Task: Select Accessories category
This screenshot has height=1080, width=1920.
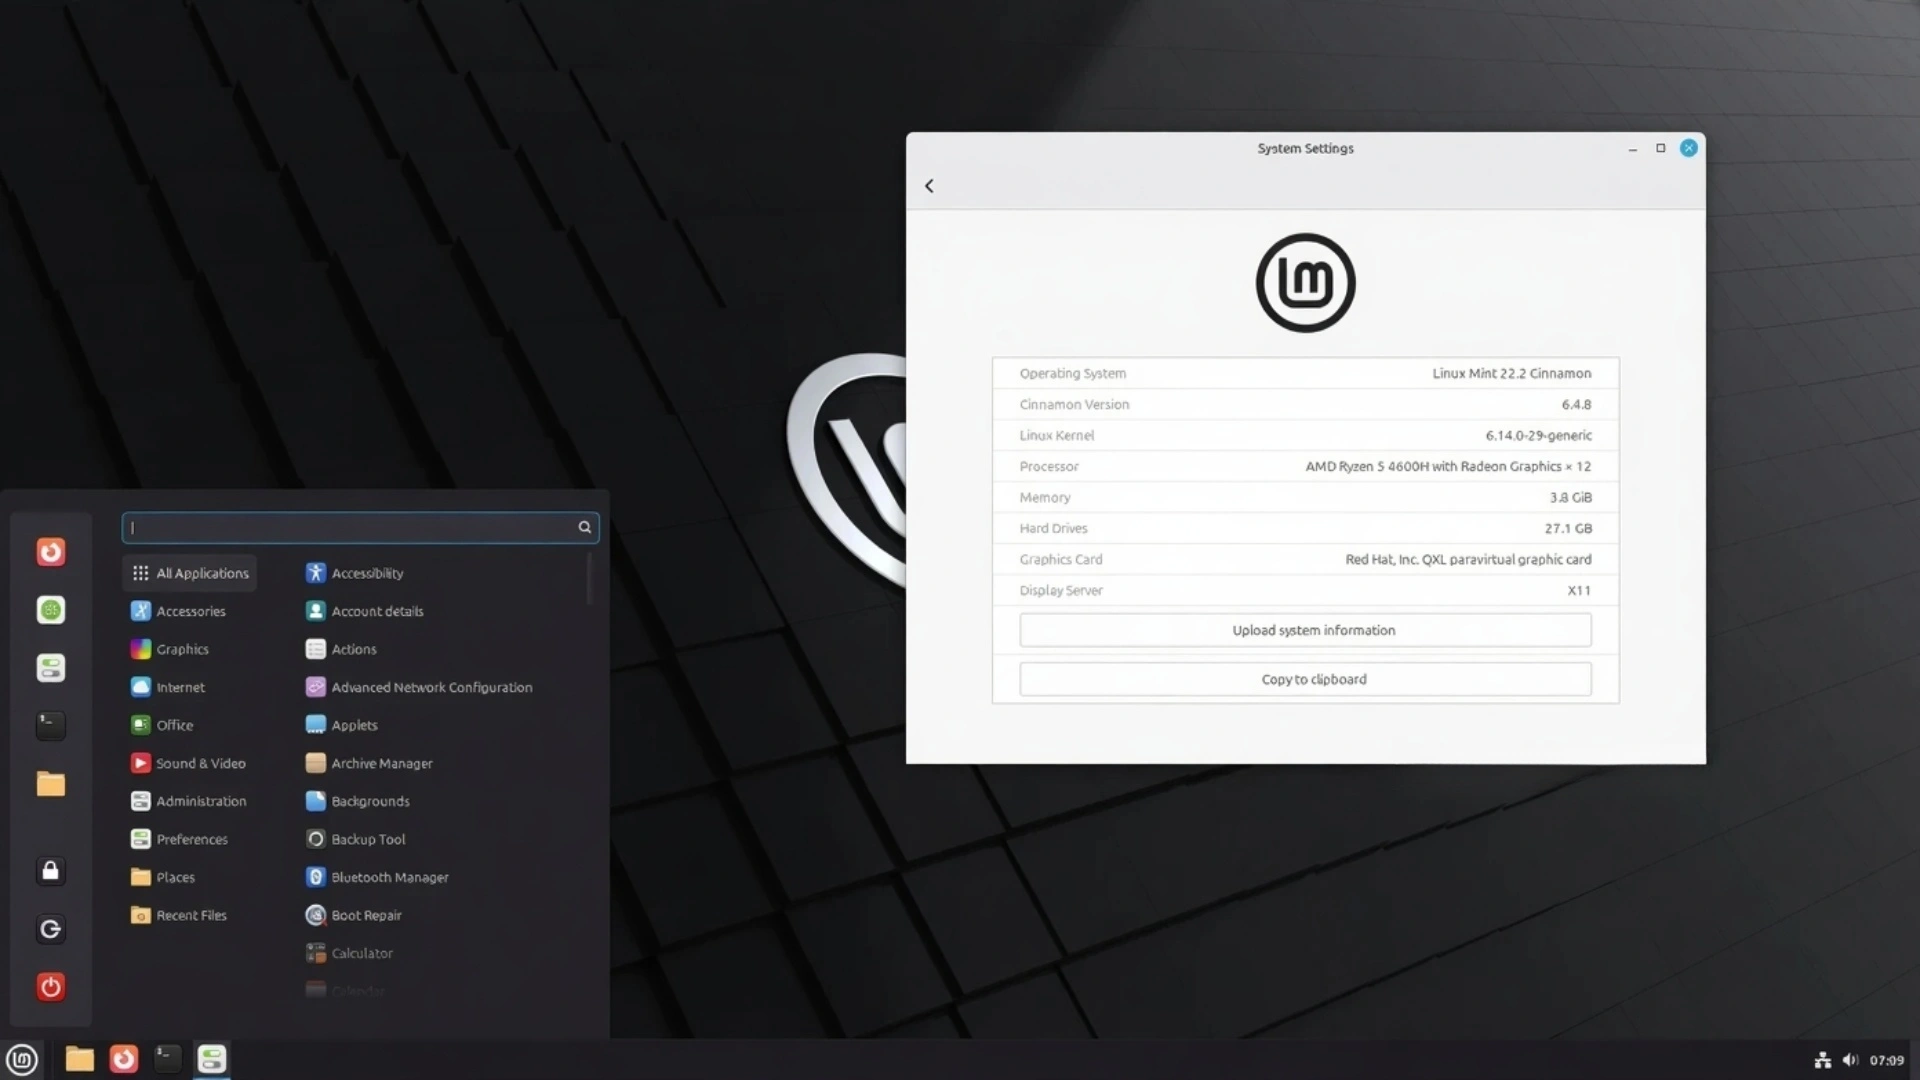Action: (x=178, y=611)
